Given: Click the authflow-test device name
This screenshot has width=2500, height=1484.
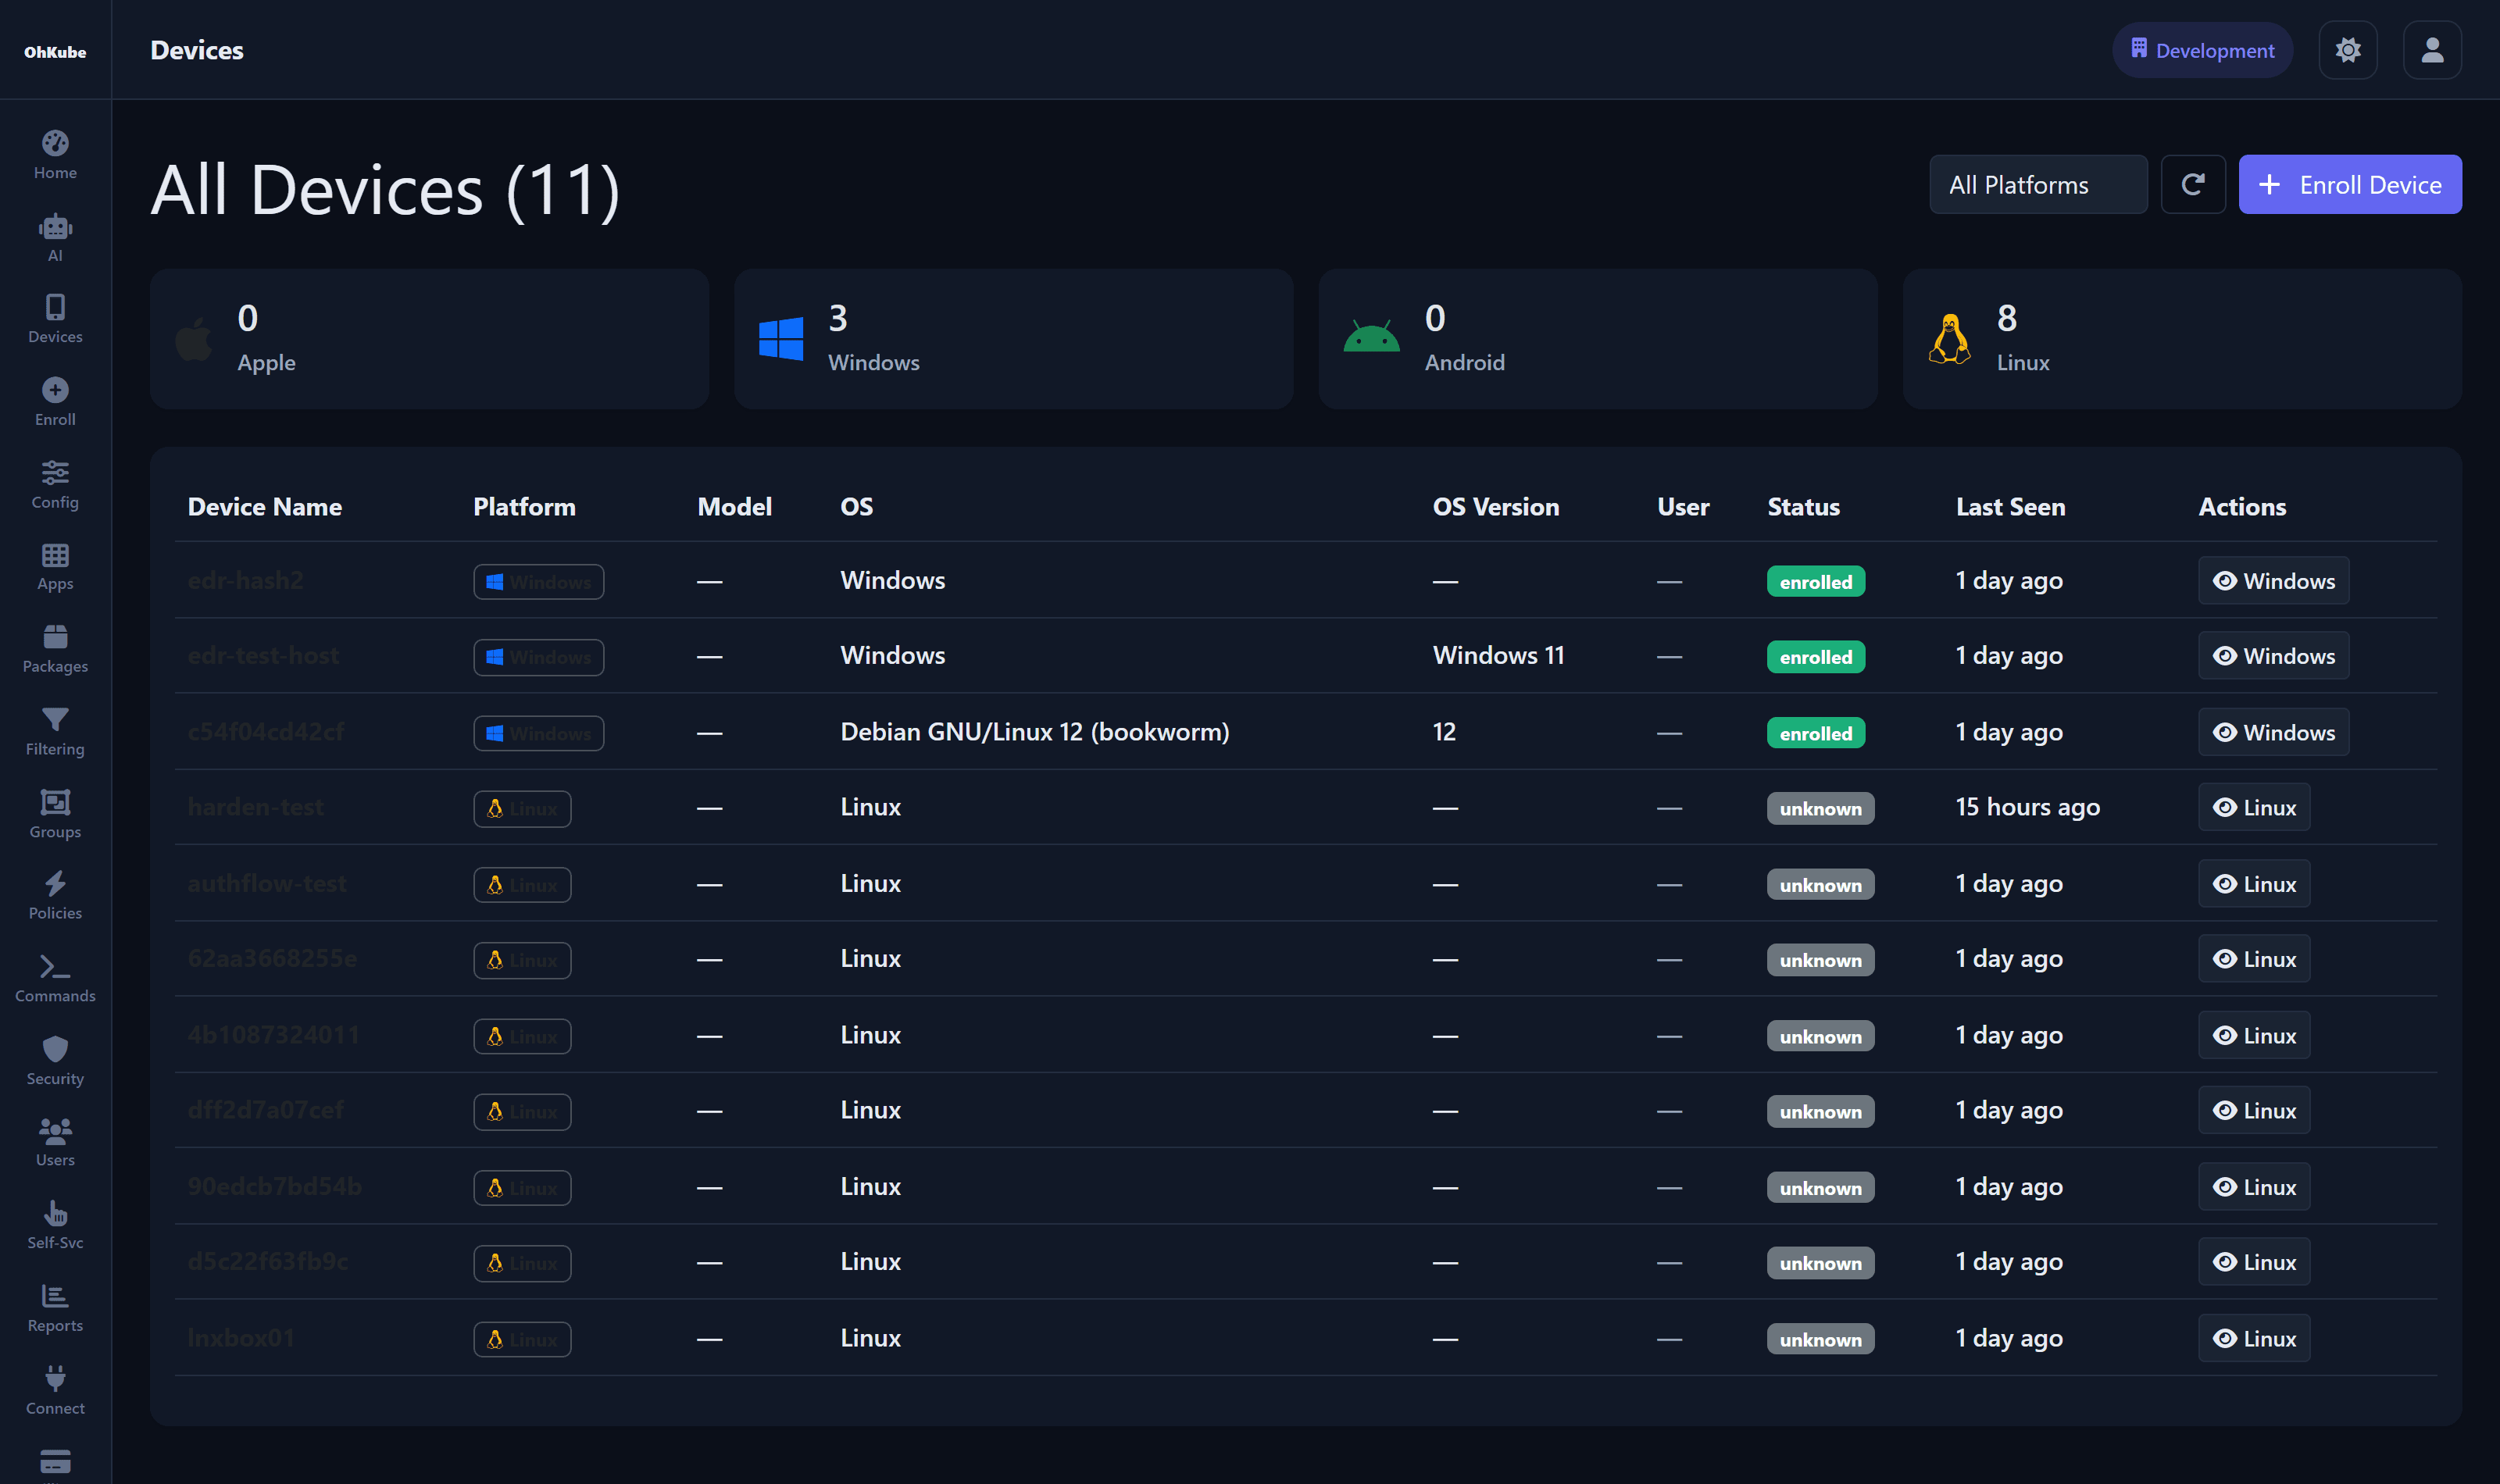Looking at the screenshot, I should [267, 884].
